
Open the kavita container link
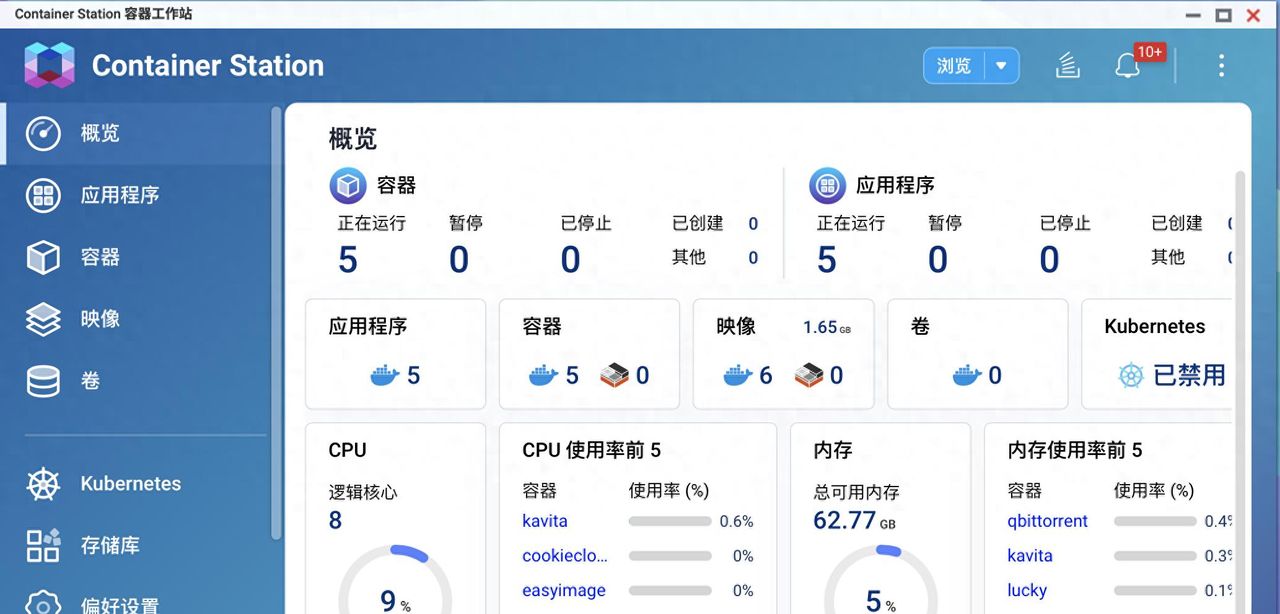544,521
